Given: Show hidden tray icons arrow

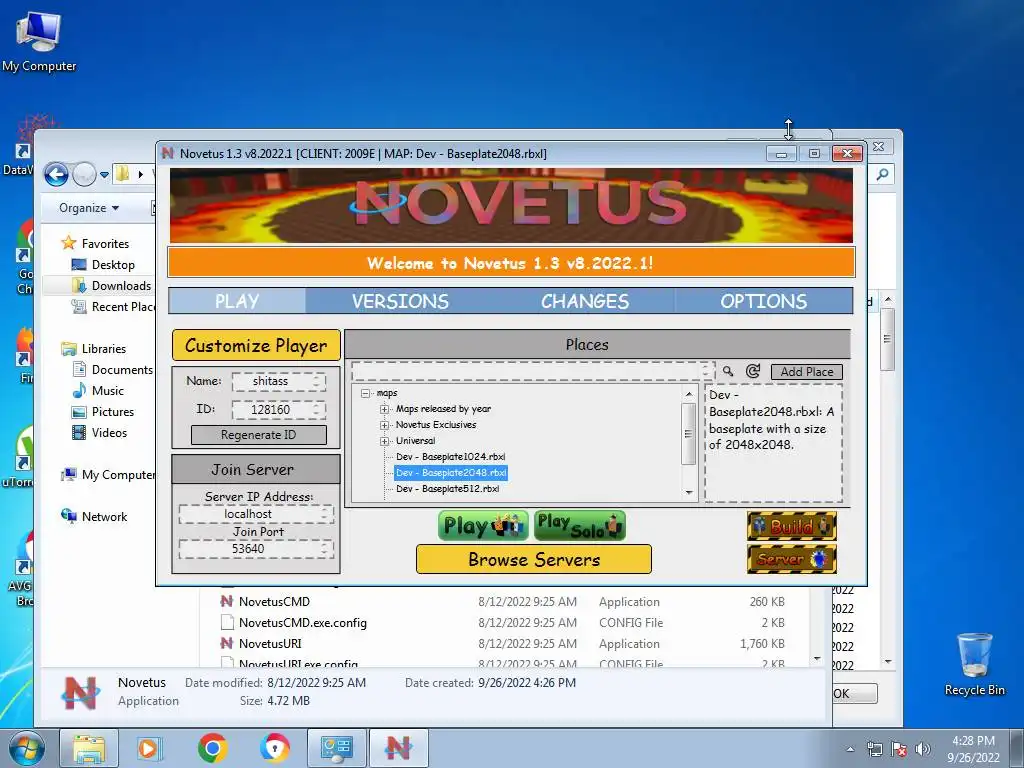Looking at the screenshot, I should 850,749.
